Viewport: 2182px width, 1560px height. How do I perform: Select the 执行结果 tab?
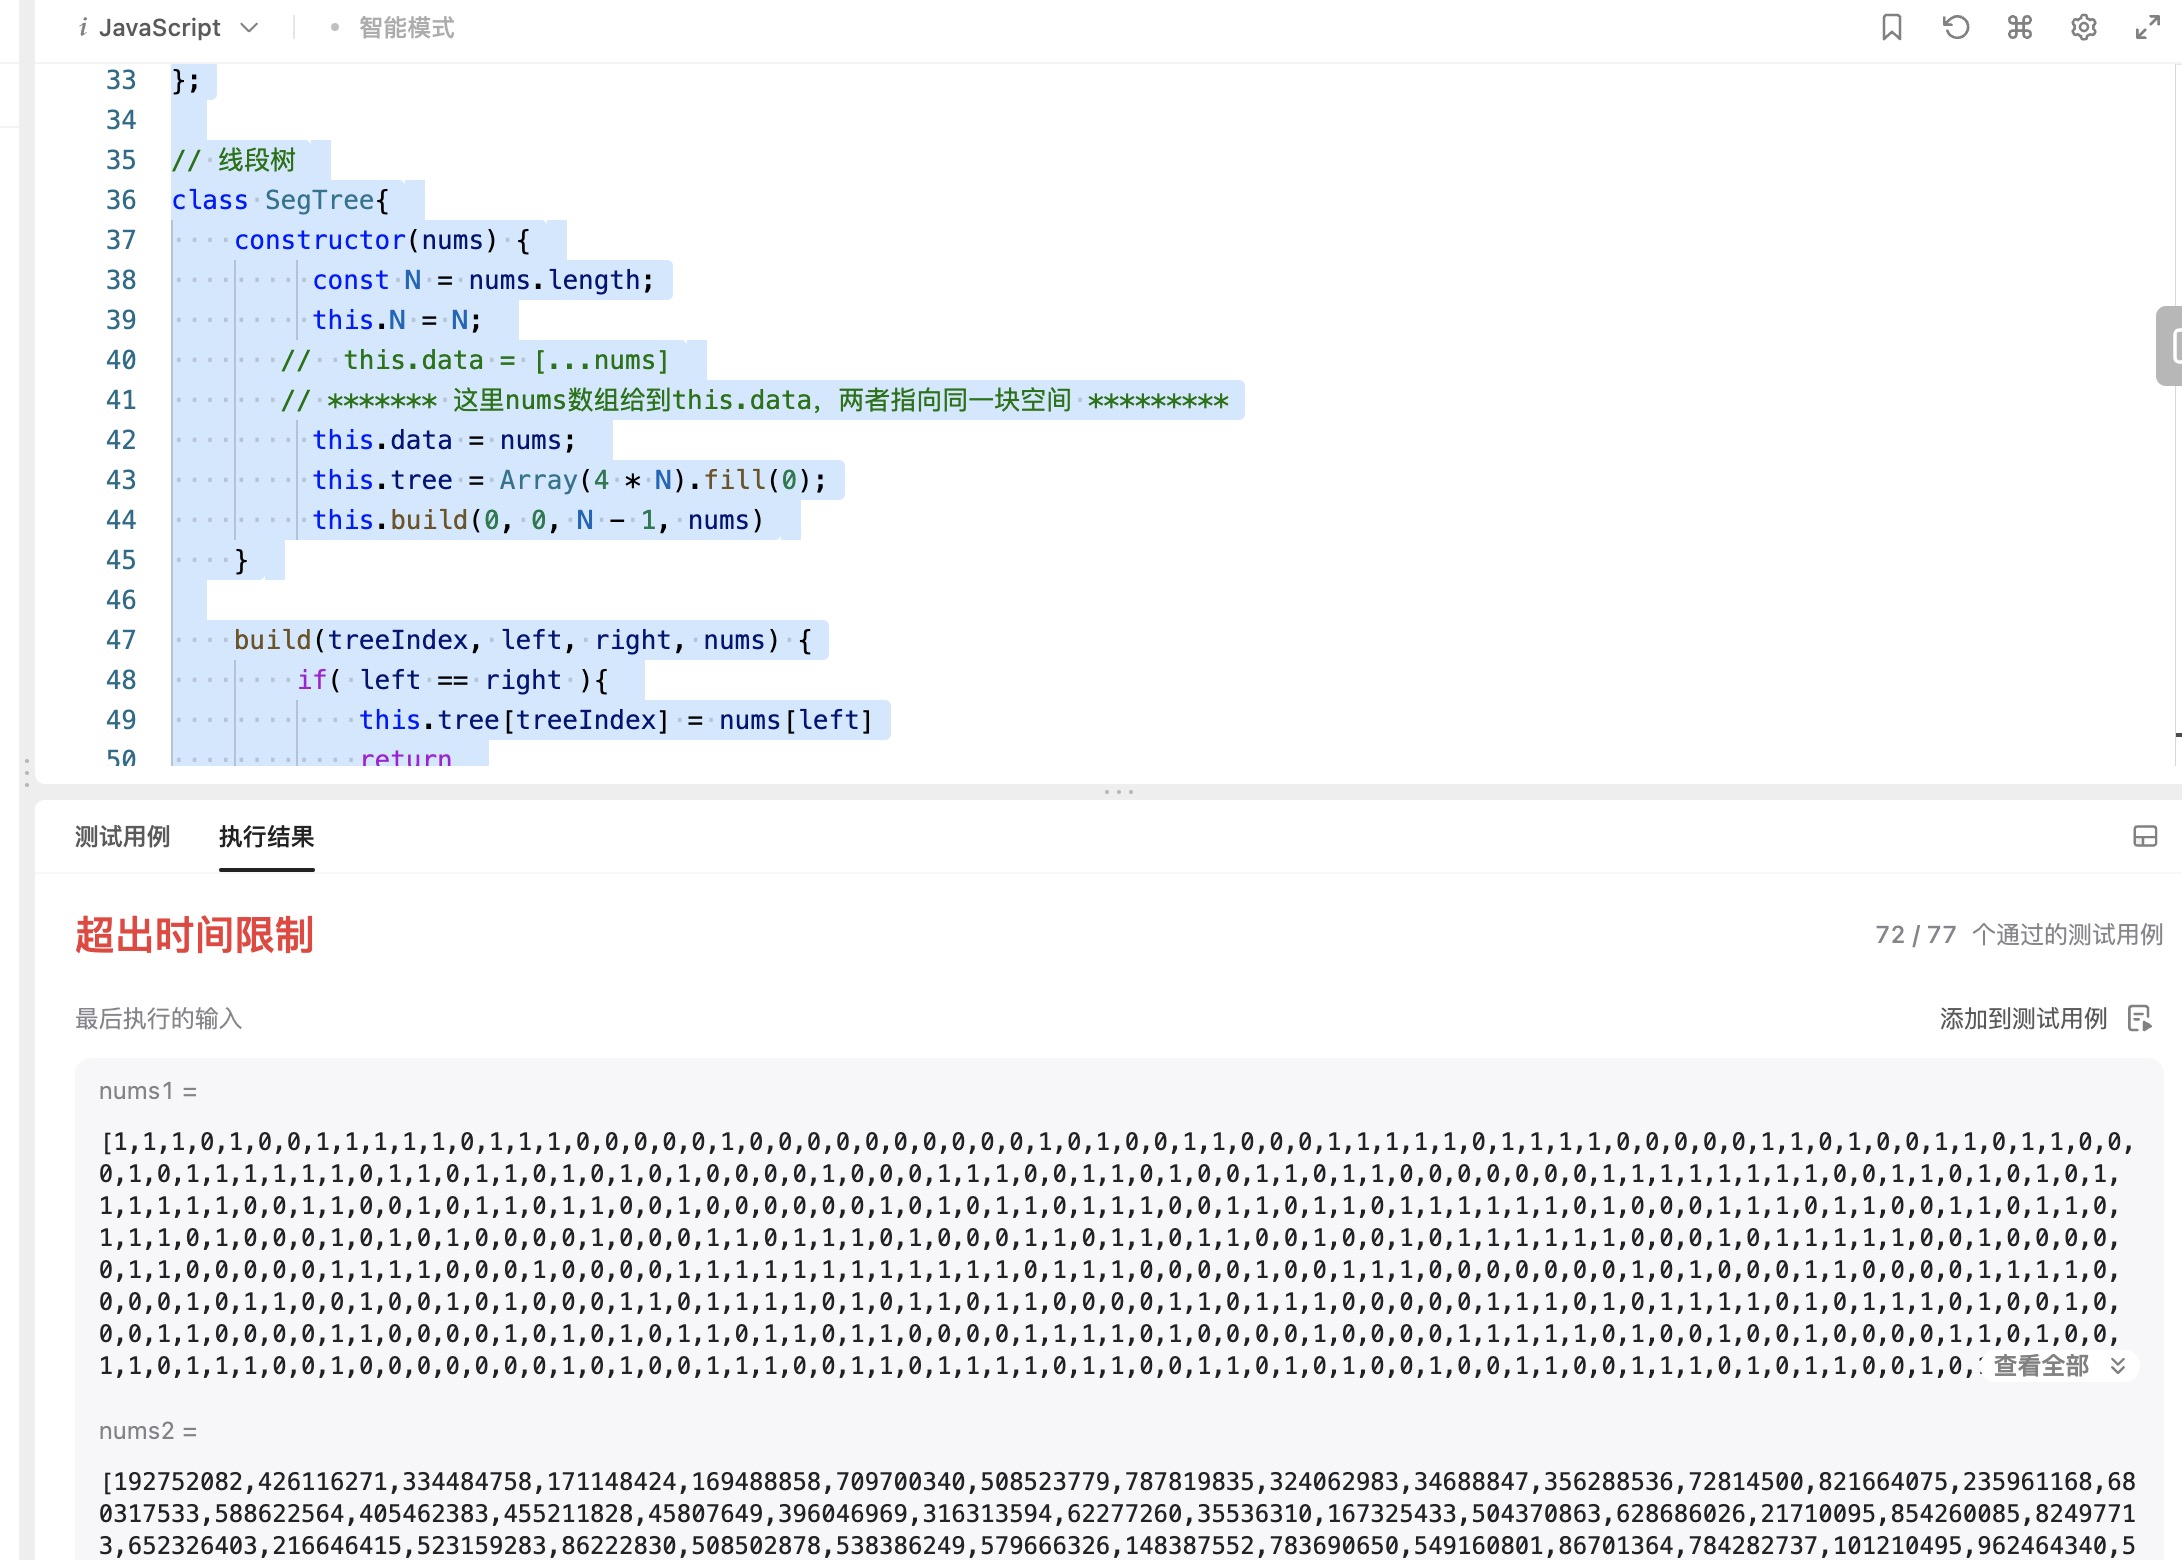tap(266, 836)
